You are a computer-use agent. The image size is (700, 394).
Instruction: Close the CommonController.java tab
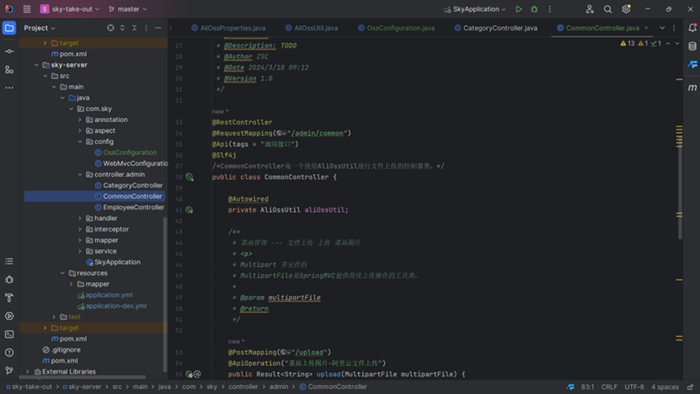tap(646, 28)
